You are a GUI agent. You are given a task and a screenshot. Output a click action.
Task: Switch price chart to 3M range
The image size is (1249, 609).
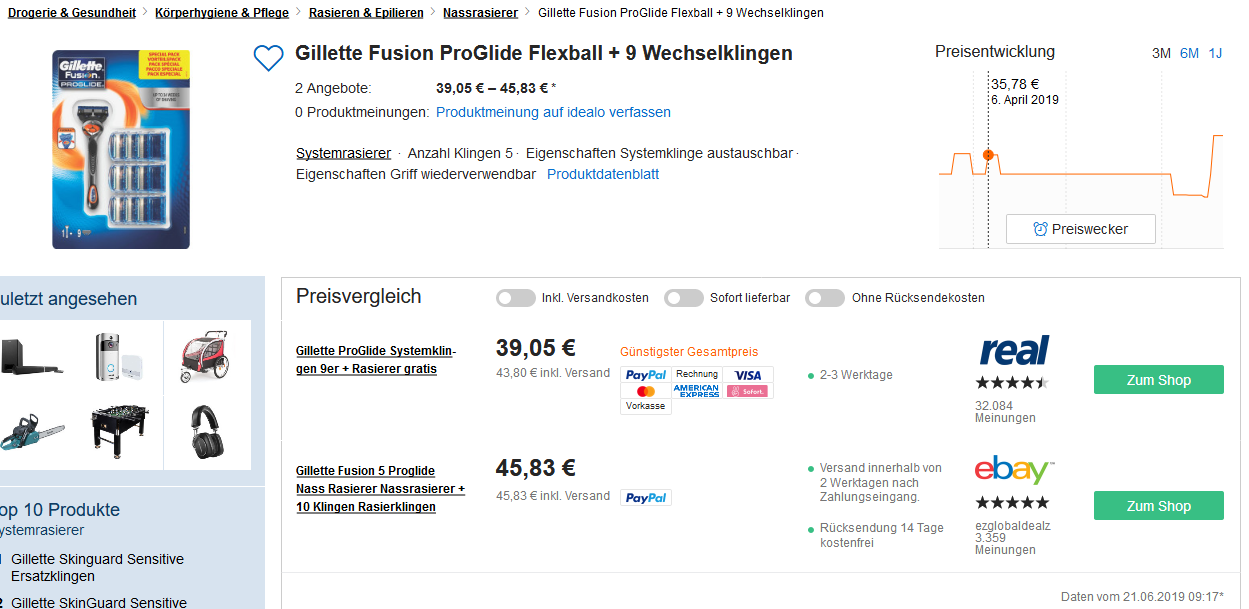(x=1161, y=53)
